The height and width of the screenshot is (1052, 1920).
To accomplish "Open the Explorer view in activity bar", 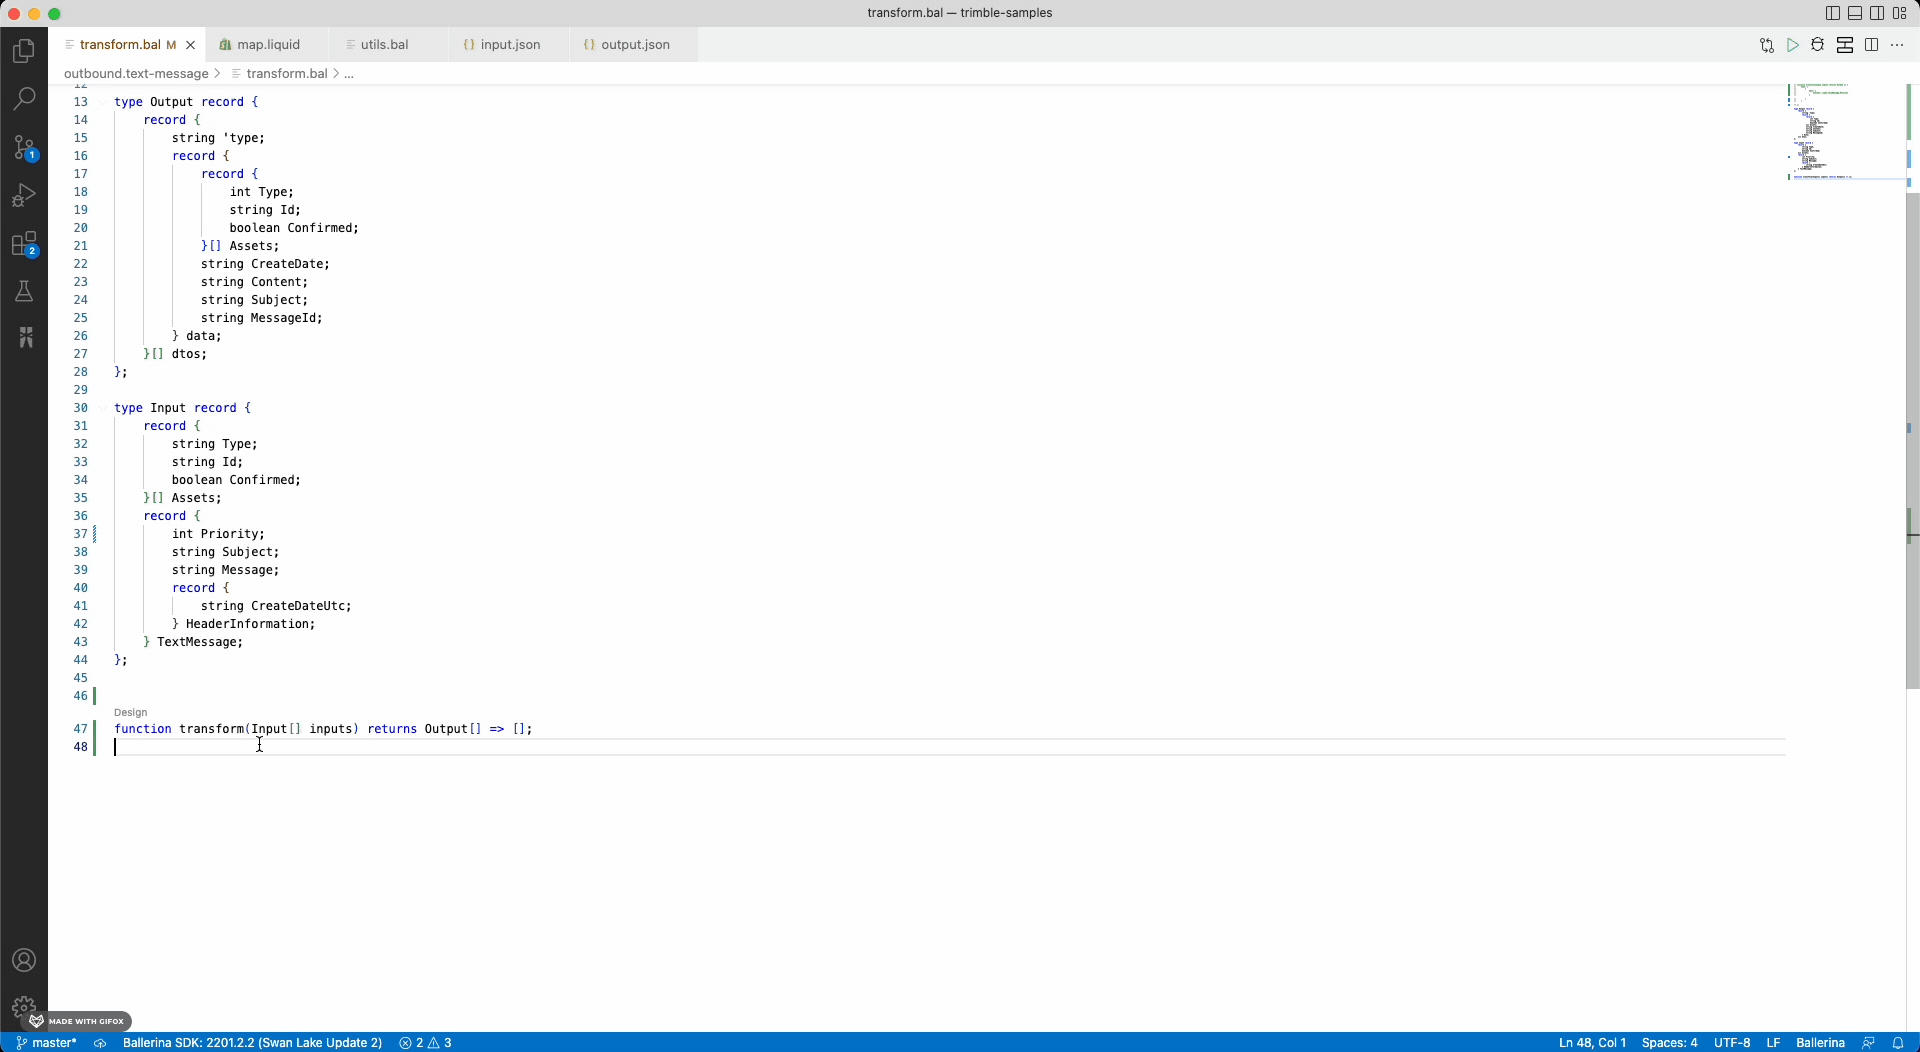I will [24, 50].
